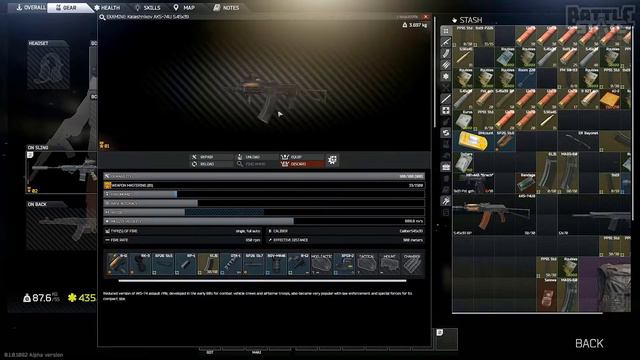The image size is (640, 360).
Task: Click the red DISCARD button
Action: [302, 164]
